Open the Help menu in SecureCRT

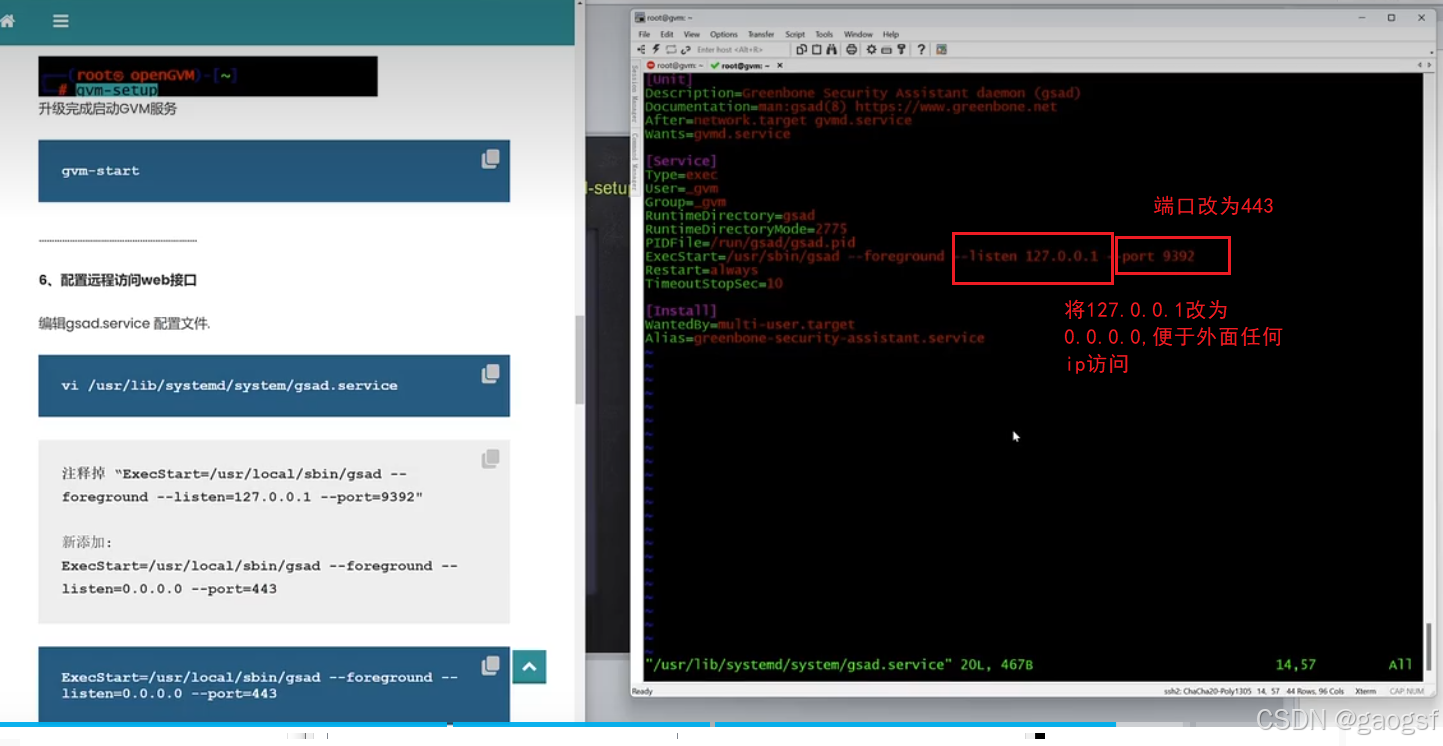tap(890, 34)
